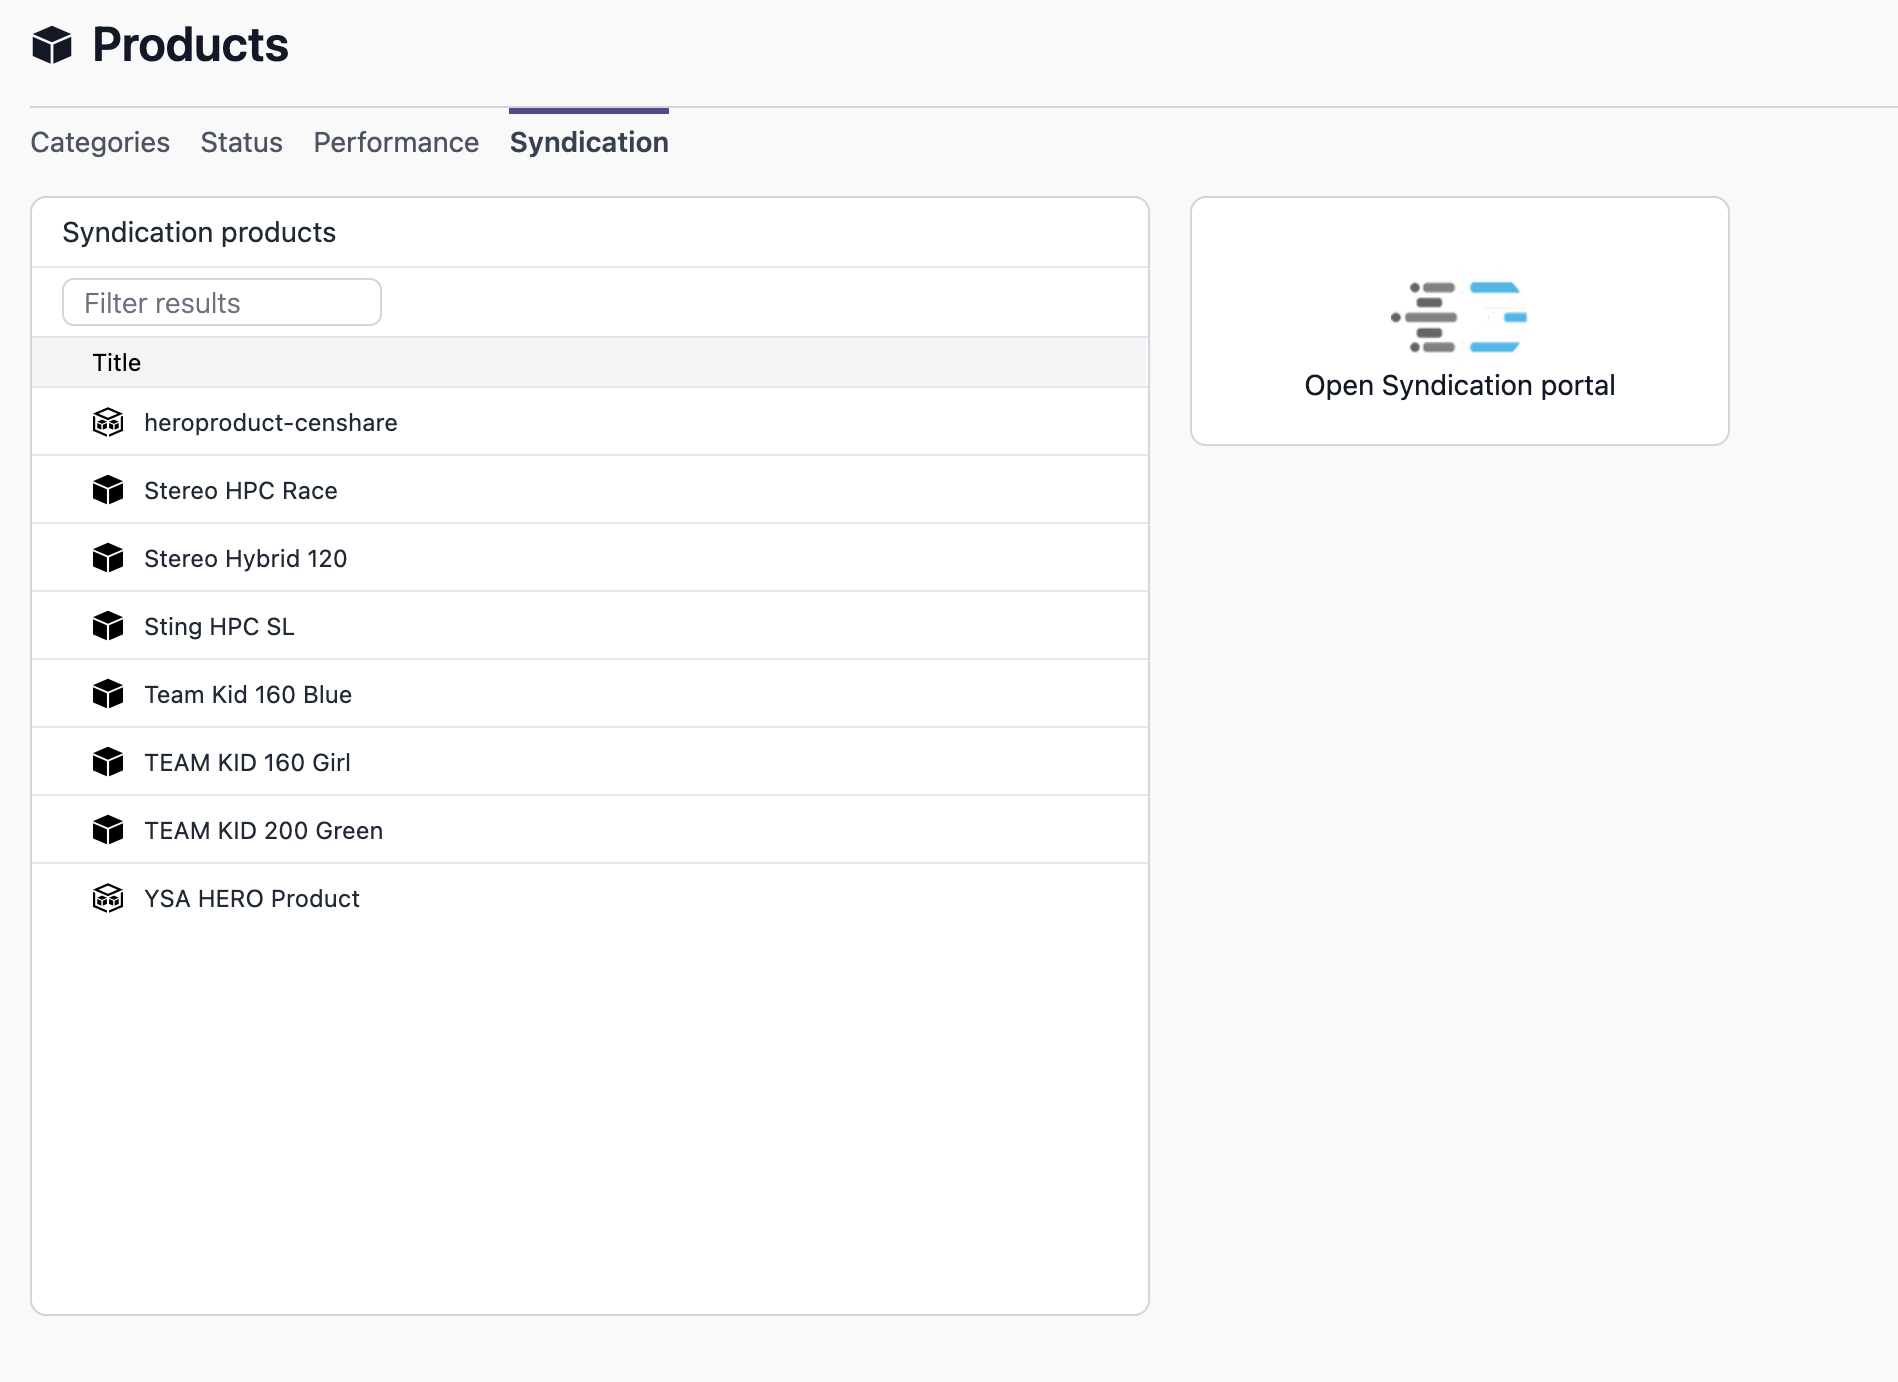Click the TEAM KID 200 Green icon
This screenshot has width=1898, height=1382.
pyautogui.click(x=108, y=830)
